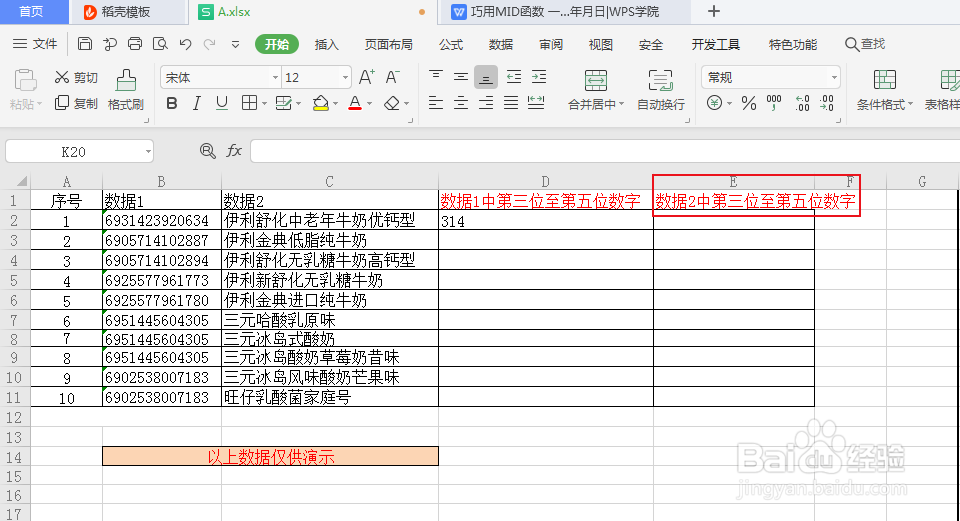960x521 pixels.
Task: Click the fx insert function icon
Action: [x=234, y=151]
